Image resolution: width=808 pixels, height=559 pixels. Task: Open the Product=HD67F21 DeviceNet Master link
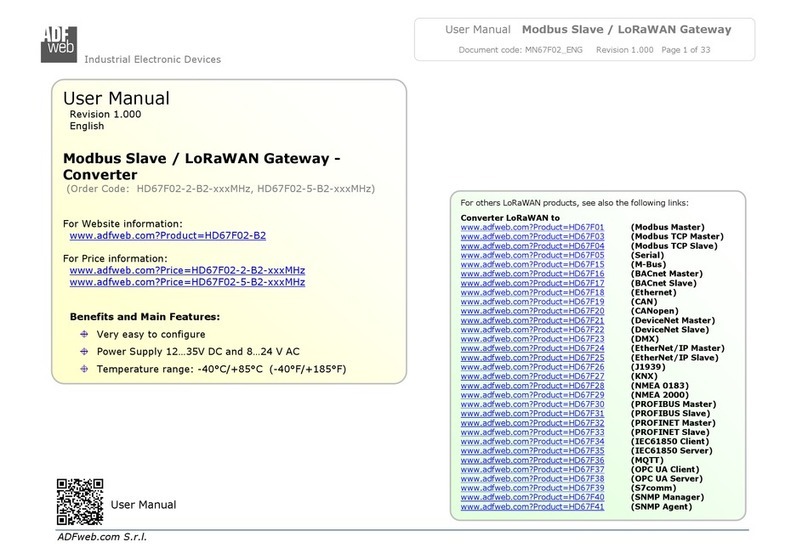(x=532, y=320)
